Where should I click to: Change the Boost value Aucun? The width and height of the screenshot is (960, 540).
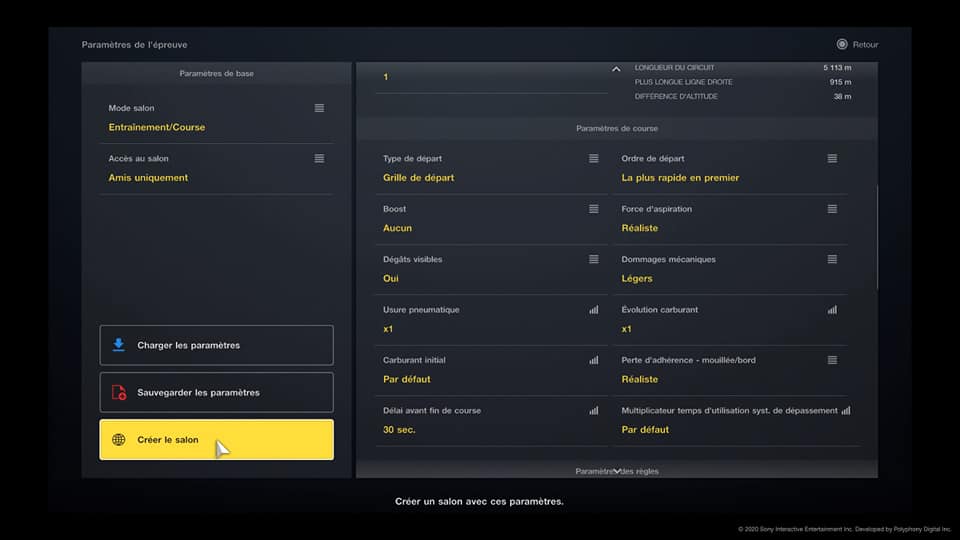click(397, 228)
